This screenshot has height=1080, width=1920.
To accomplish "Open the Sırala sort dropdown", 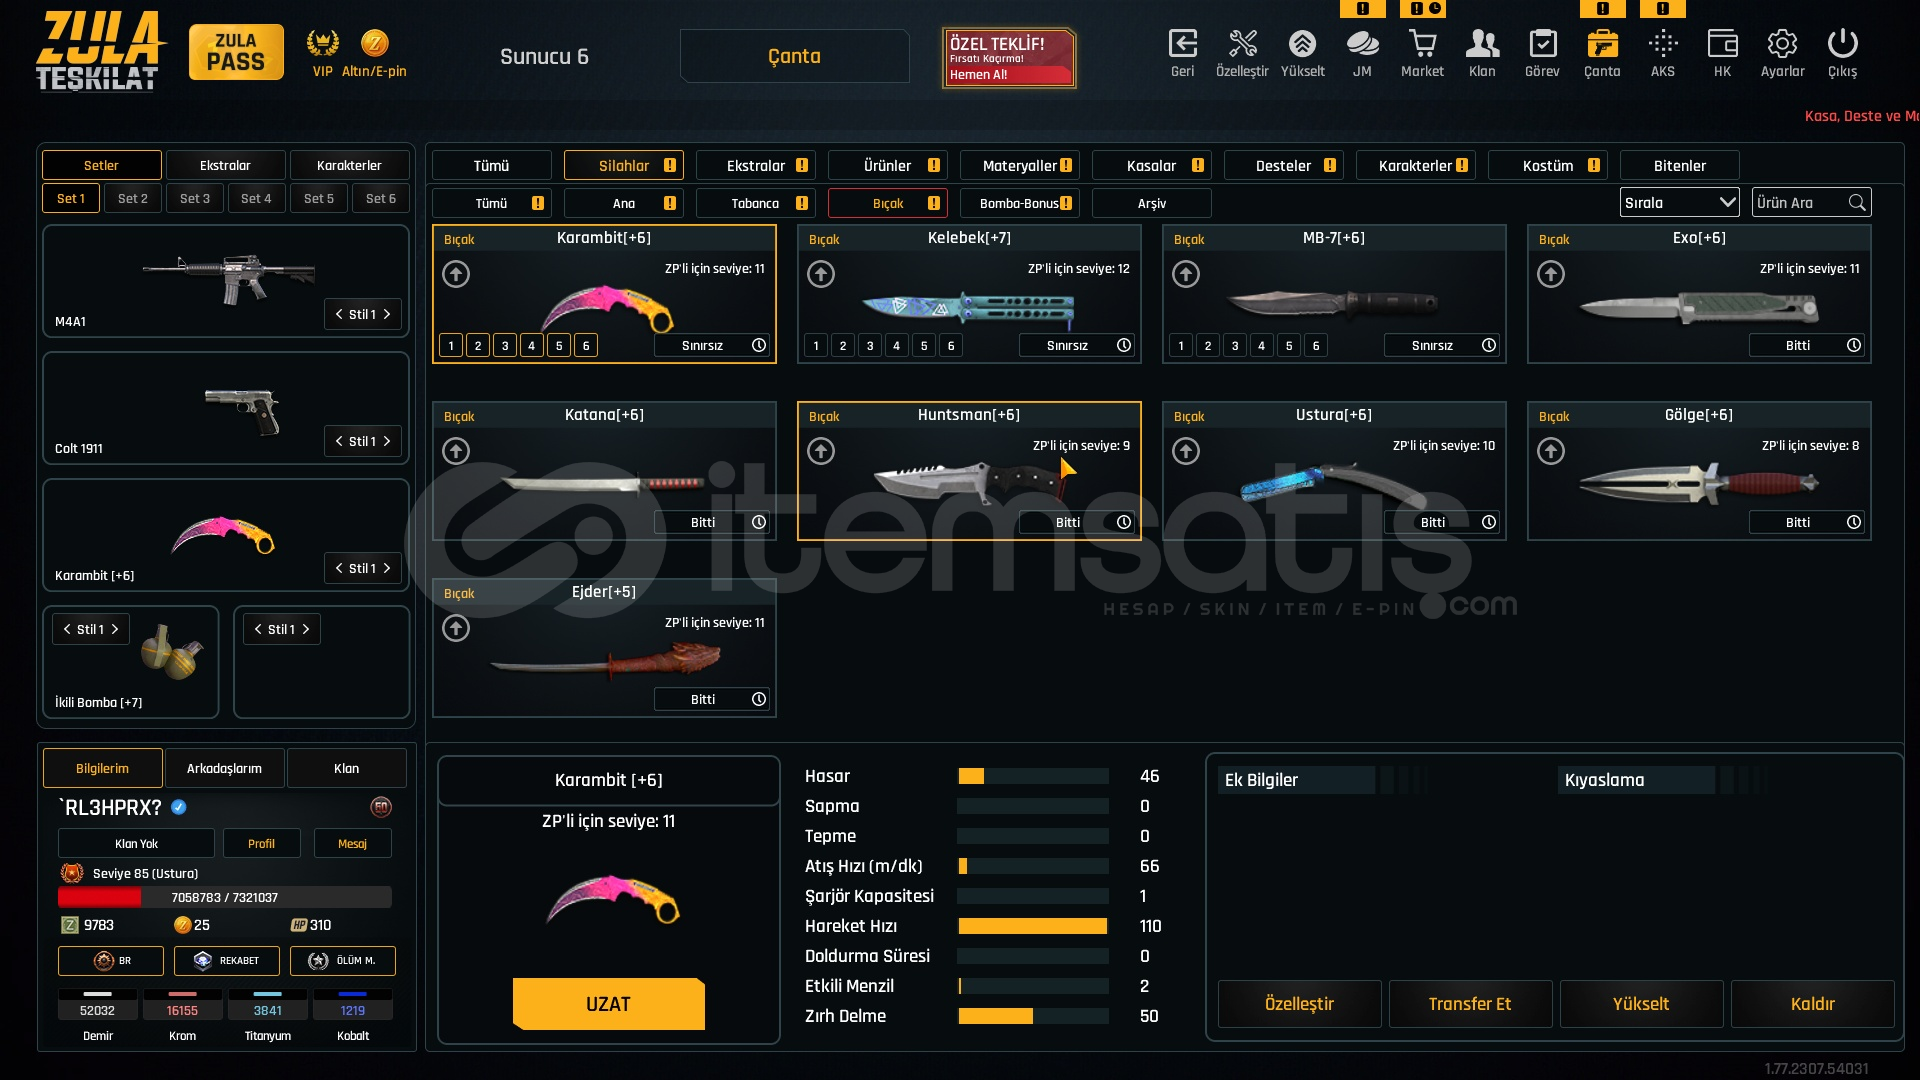I will tap(1680, 203).
